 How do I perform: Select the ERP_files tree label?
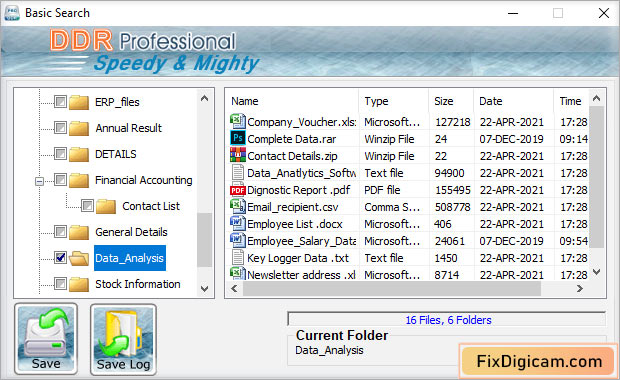click(x=117, y=102)
